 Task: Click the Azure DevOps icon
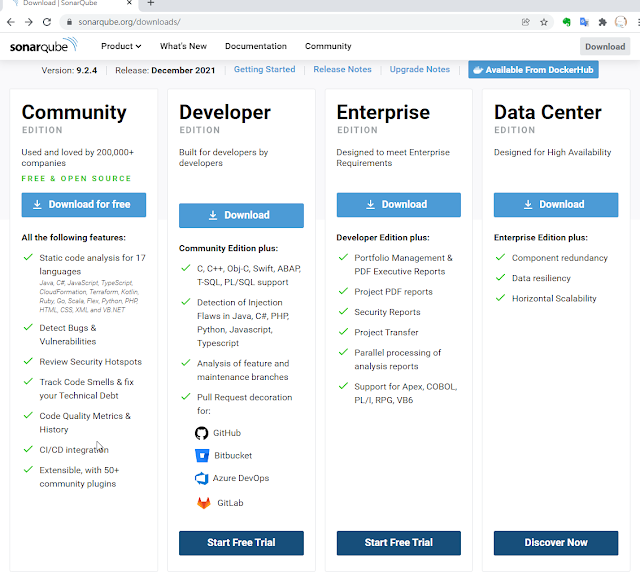[x=201, y=478]
